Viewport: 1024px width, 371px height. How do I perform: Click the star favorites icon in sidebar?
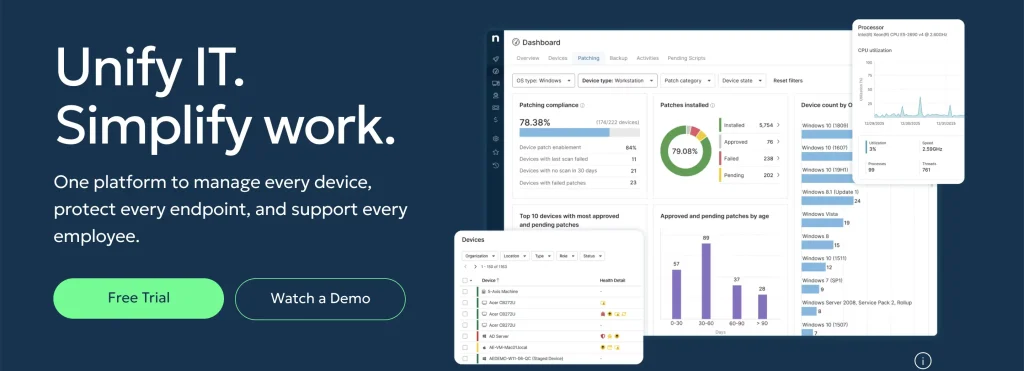[496, 152]
